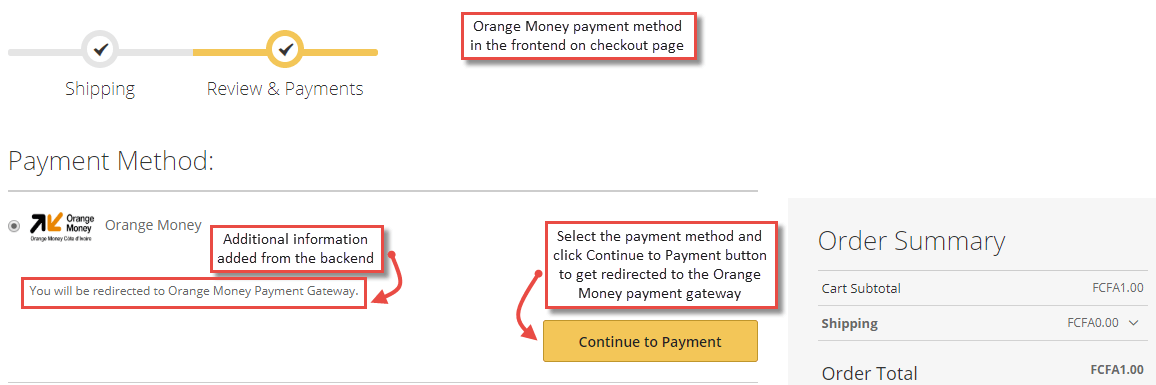Click the Shipping step checkmark circle
1156x385 pixels.
101,51
